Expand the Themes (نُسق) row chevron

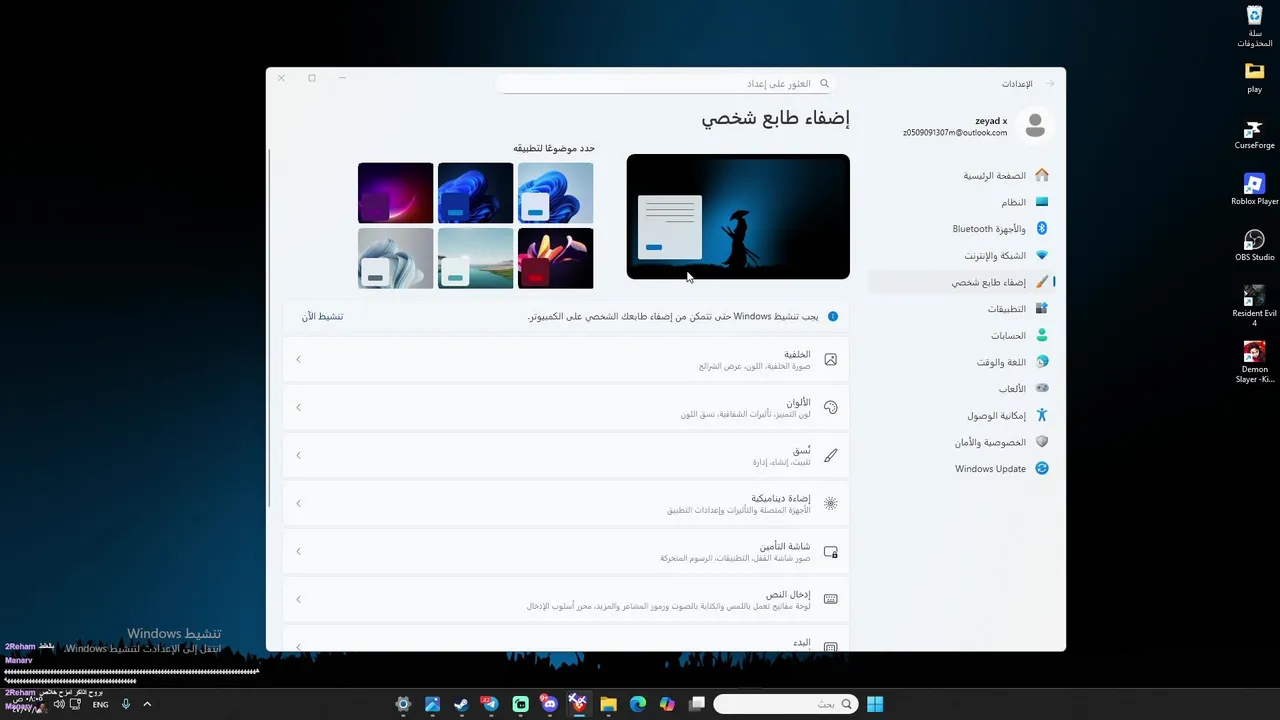(x=298, y=455)
